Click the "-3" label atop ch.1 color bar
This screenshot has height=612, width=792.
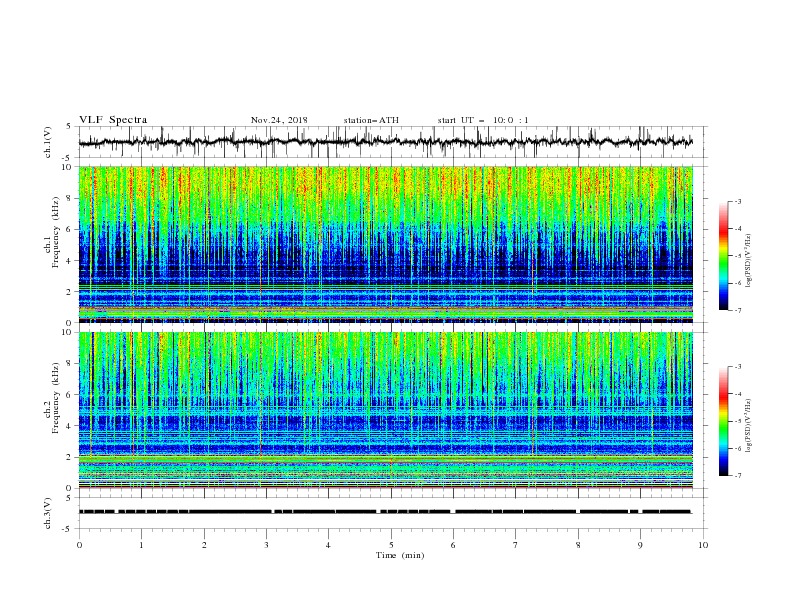point(738,201)
